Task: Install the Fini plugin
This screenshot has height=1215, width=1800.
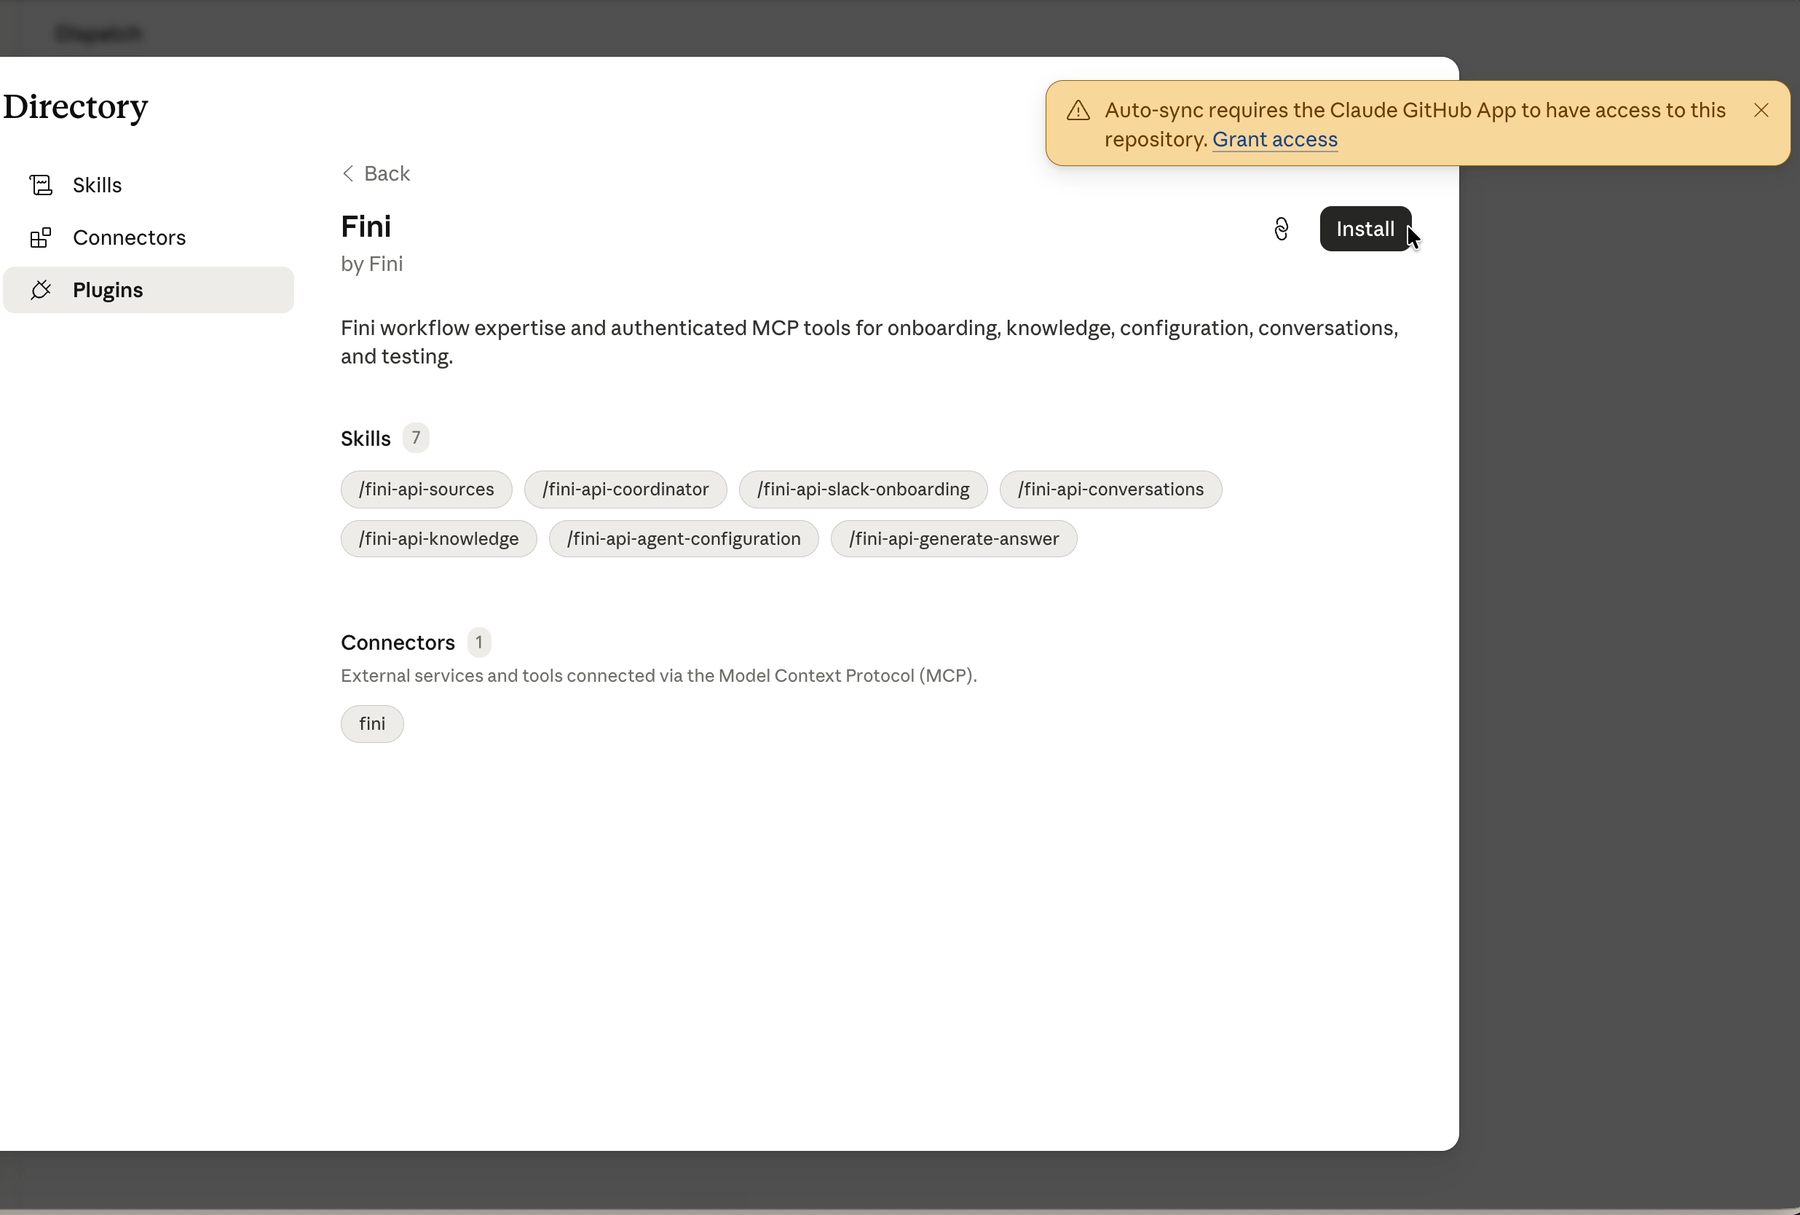Action: (1365, 229)
